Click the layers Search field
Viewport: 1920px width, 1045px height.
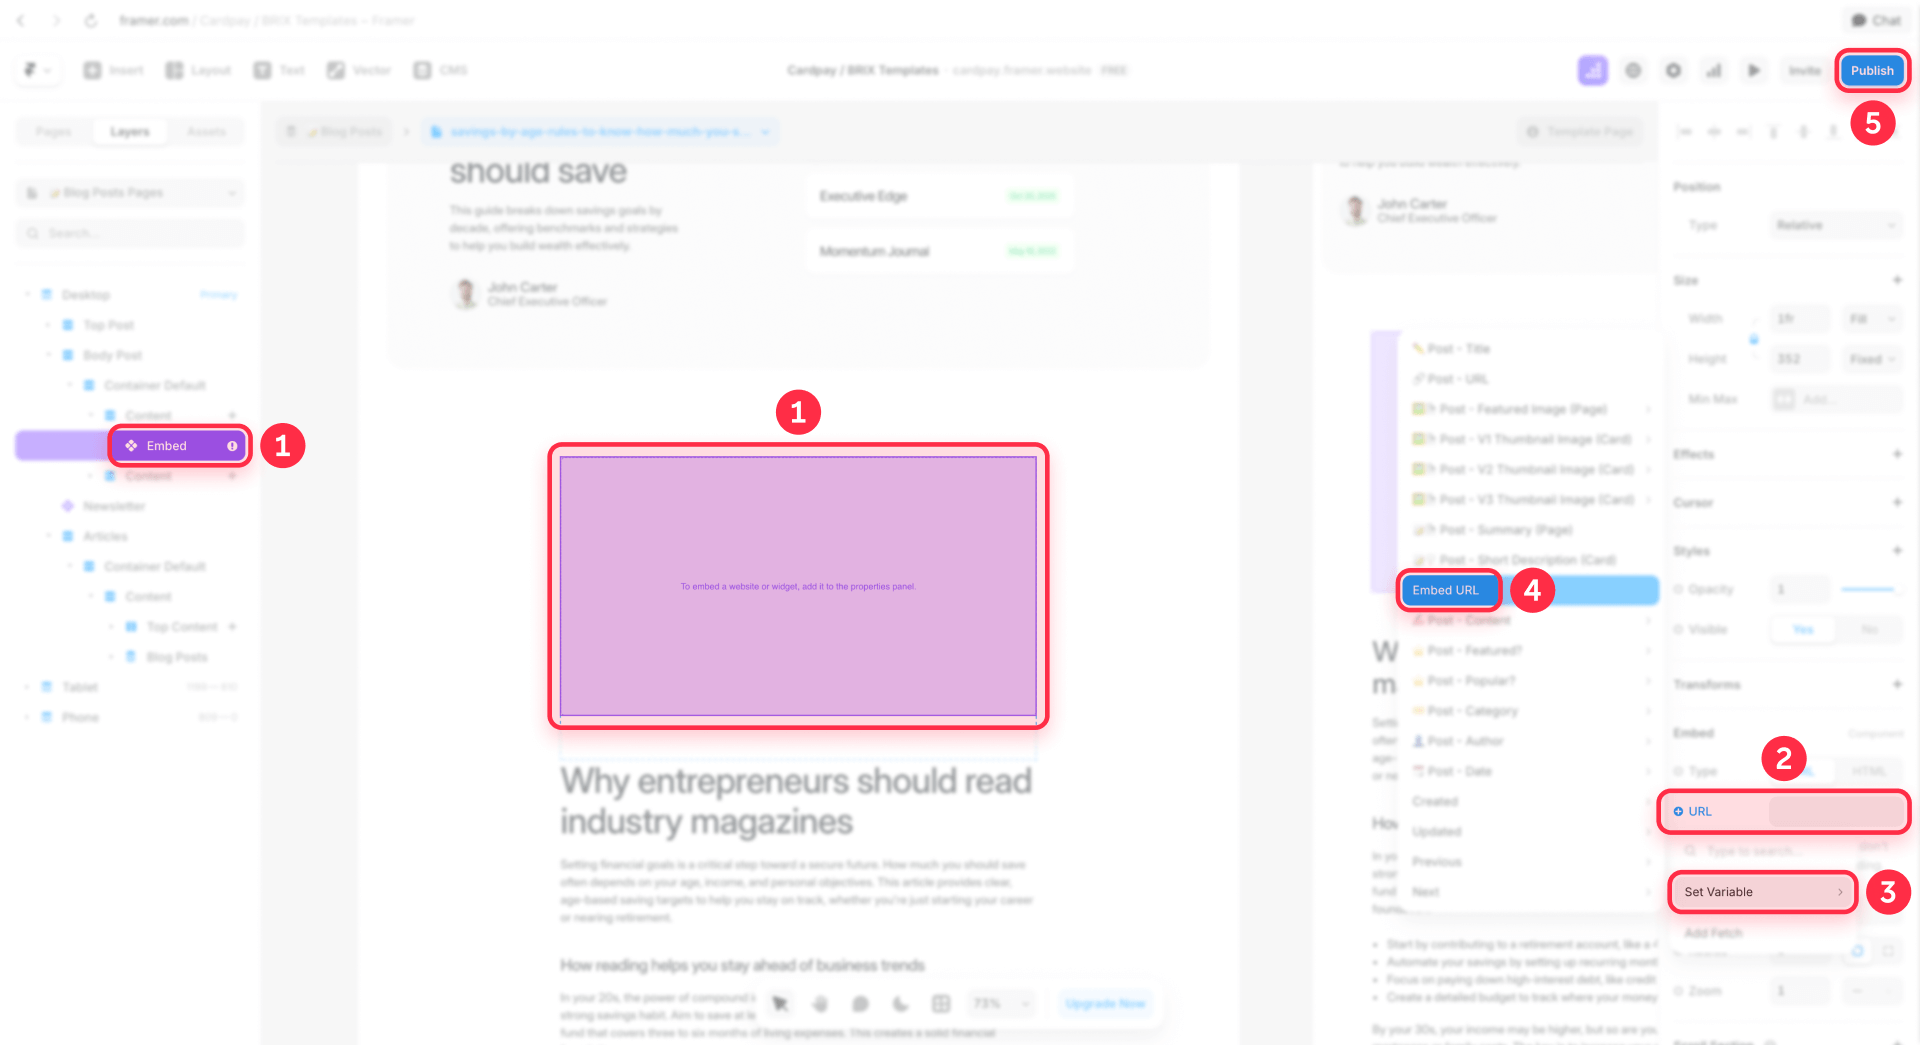coord(130,233)
